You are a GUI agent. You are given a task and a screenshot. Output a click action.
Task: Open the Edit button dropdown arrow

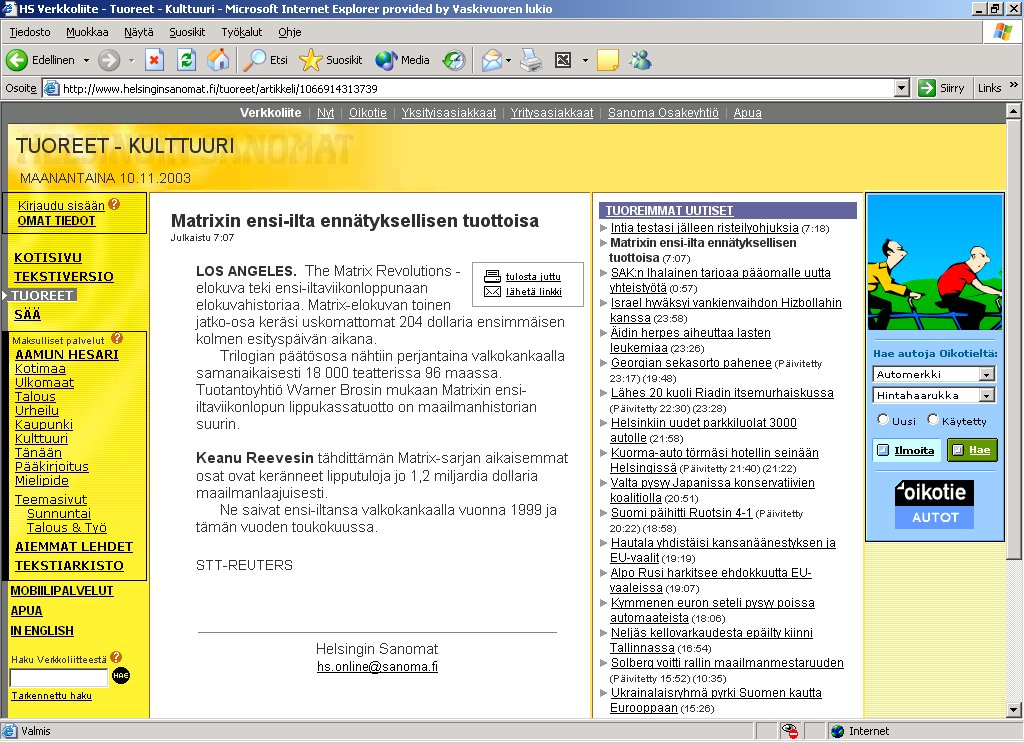click(x=584, y=60)
